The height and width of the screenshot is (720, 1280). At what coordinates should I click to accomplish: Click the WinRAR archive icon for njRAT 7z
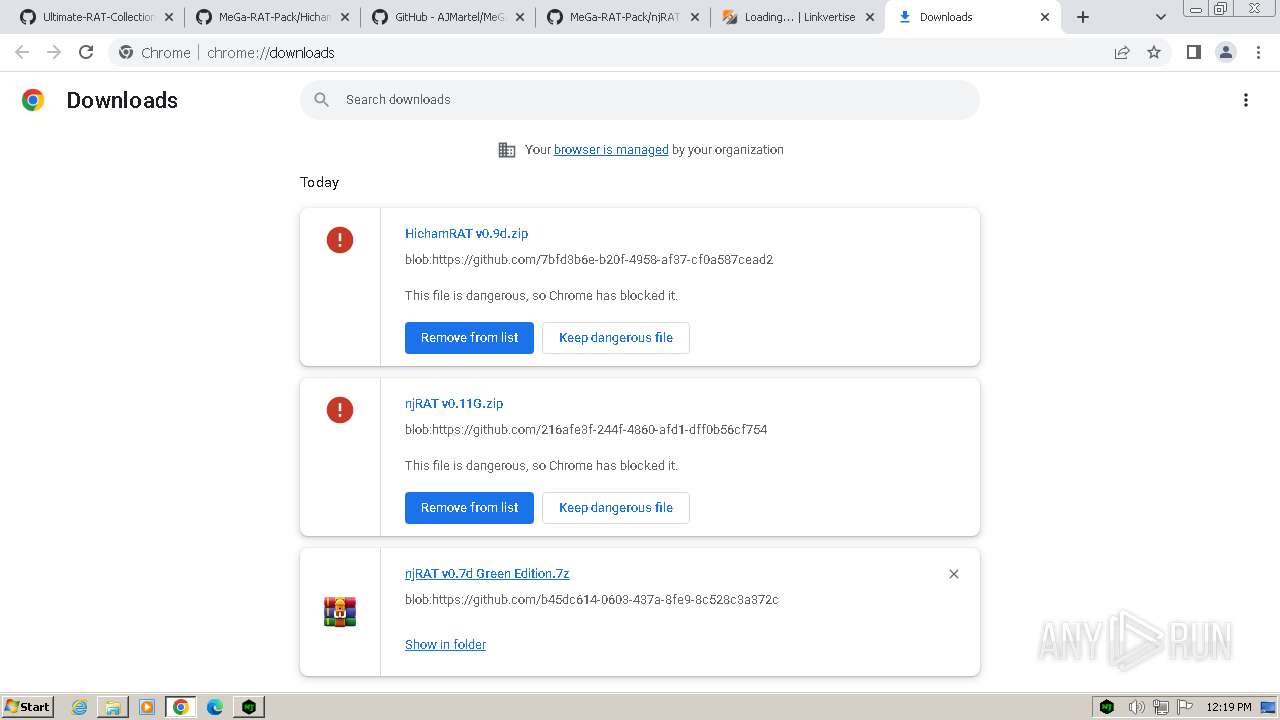pyautogui.click(x=340, y=611)
